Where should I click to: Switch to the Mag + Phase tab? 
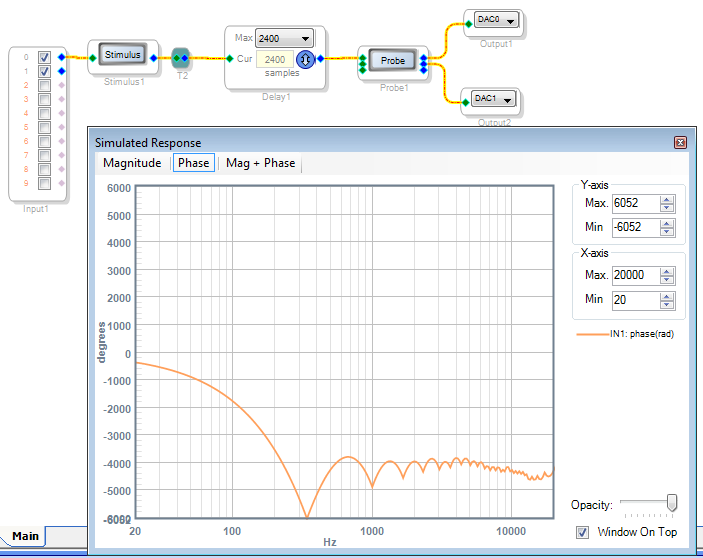pyautogui.click(x=261, y=163)
